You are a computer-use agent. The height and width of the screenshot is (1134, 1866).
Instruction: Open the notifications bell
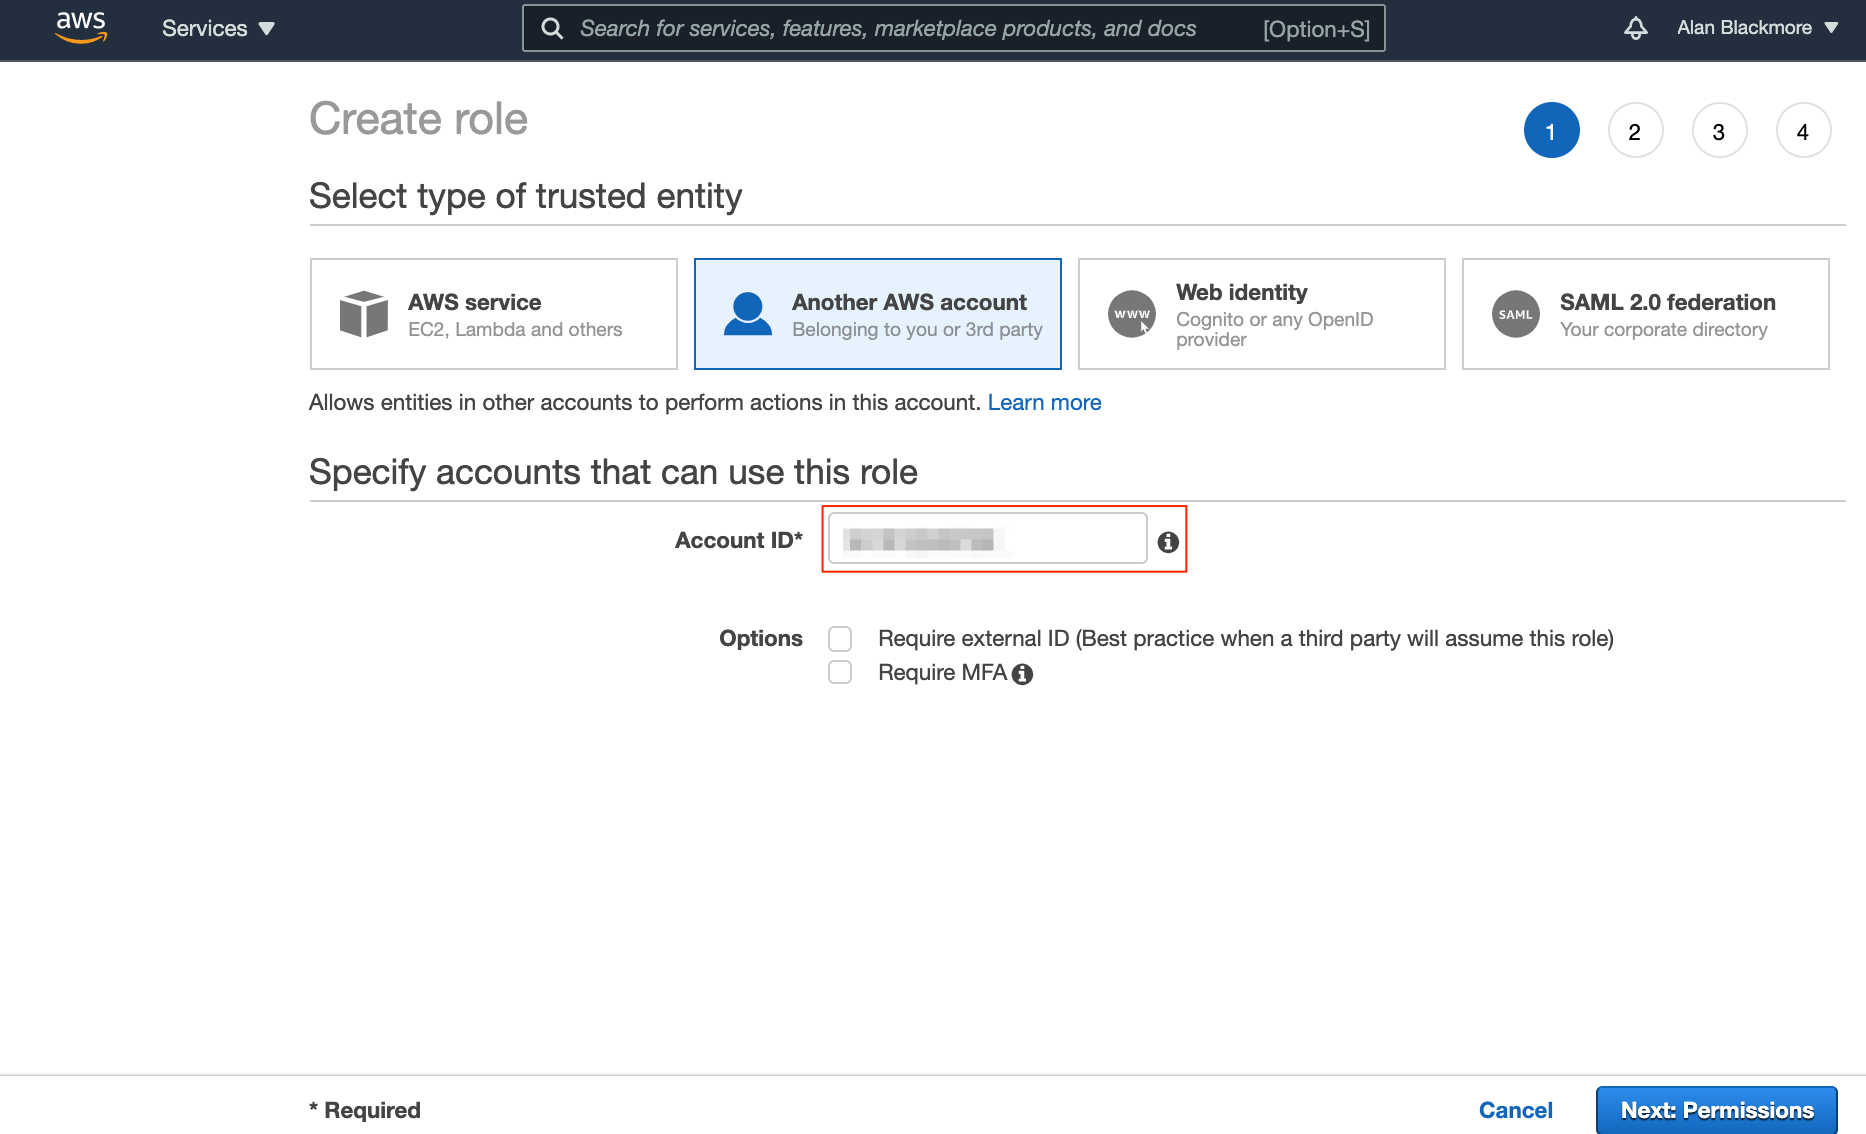pos(1635,28)
